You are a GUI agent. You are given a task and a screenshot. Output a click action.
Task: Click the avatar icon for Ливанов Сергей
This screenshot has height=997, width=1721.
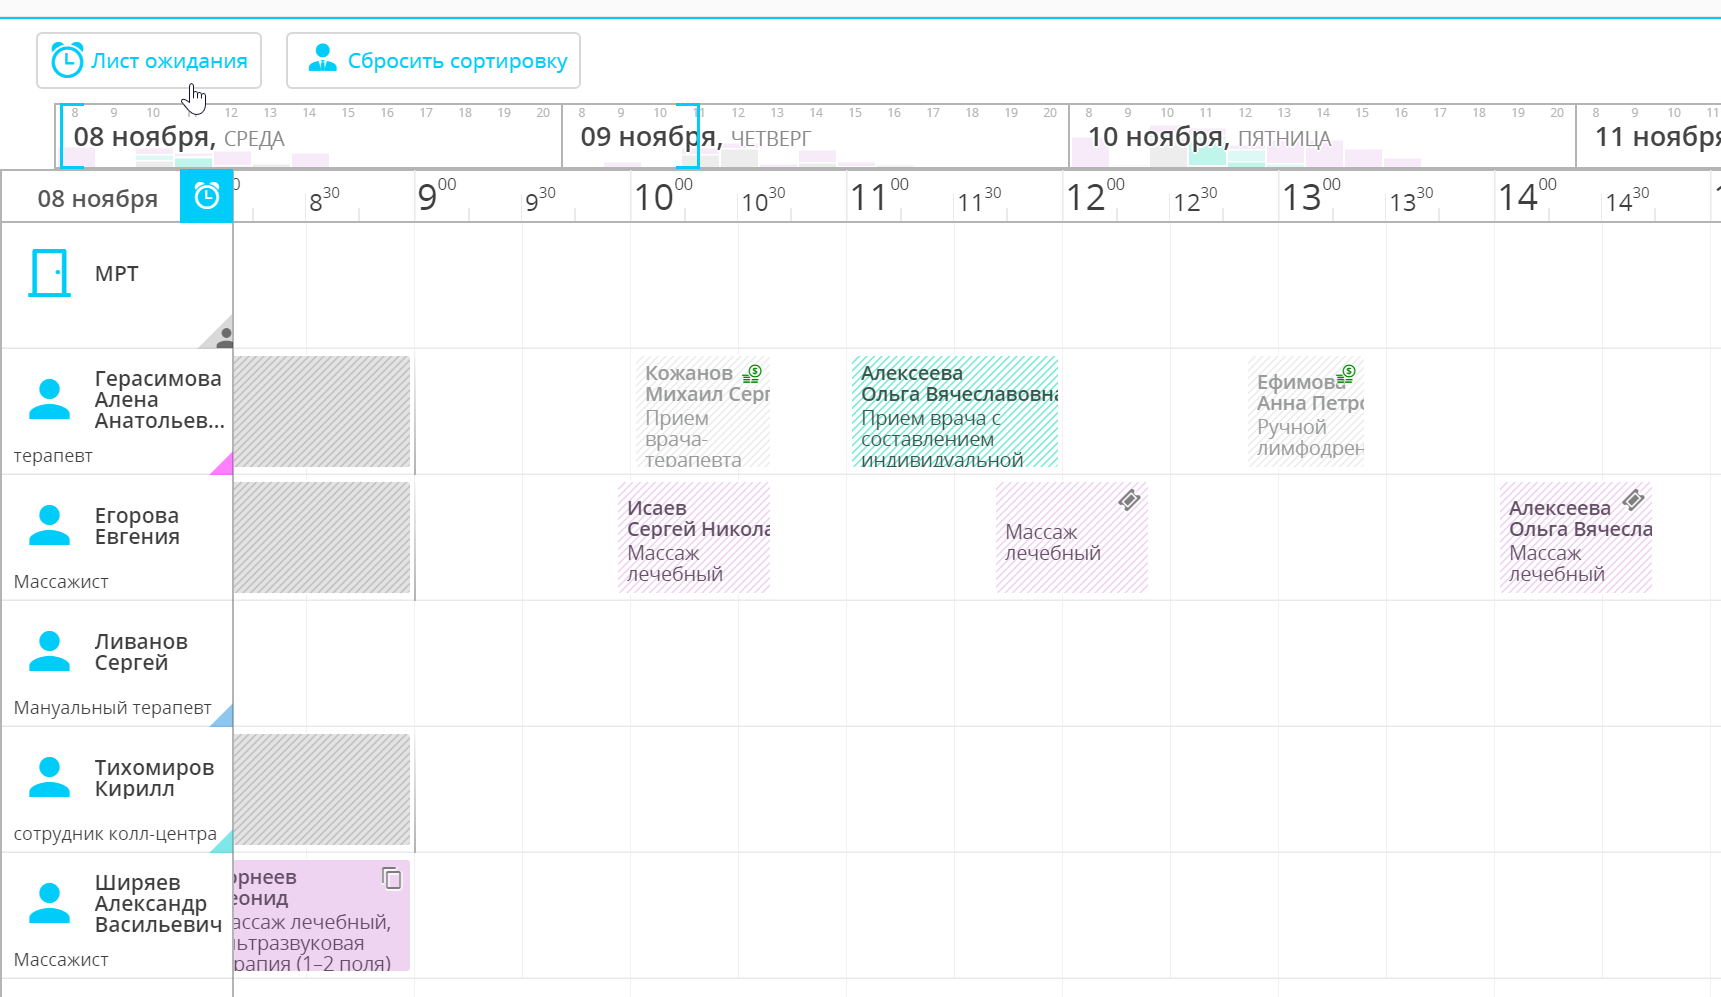[49, 651]
